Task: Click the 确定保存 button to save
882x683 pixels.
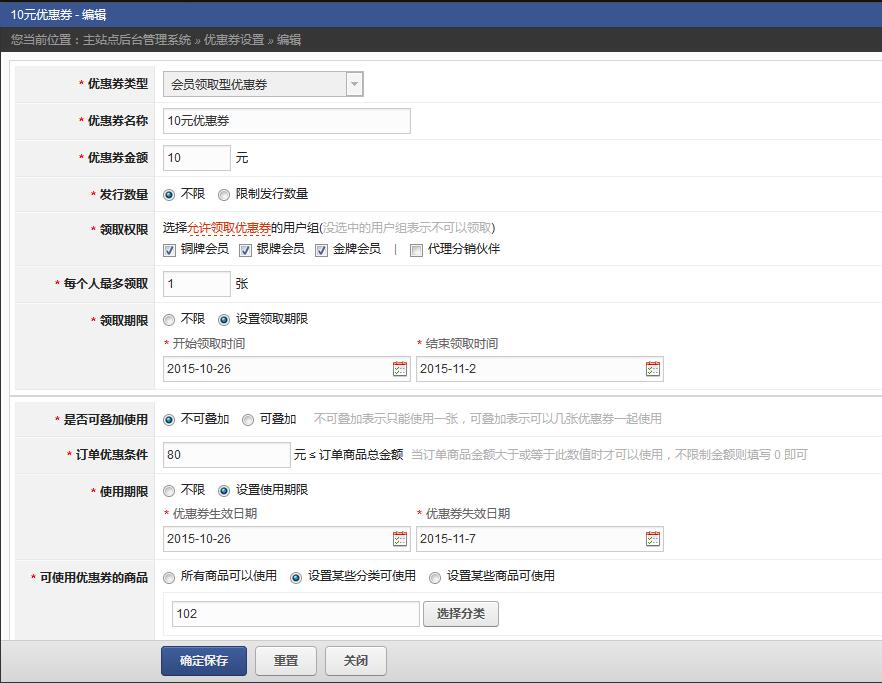Action: click(203, 661)
